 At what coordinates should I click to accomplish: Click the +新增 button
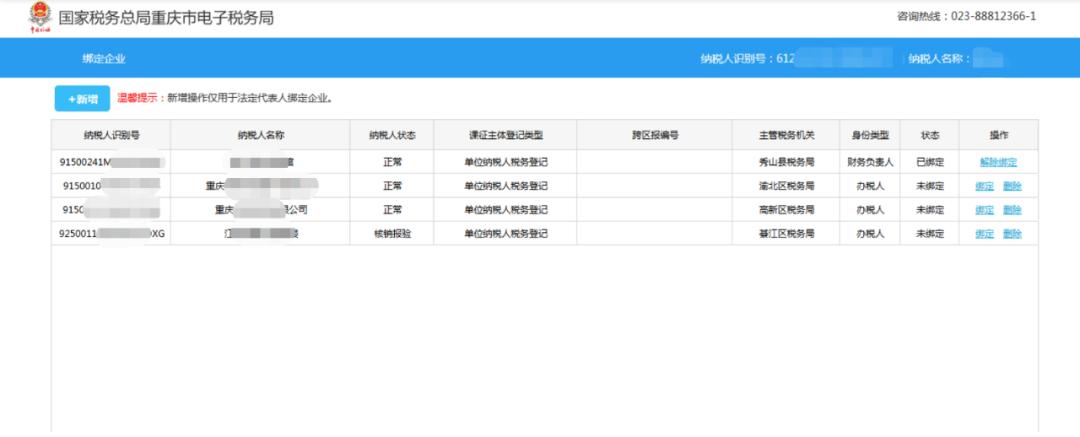[82, 99]
